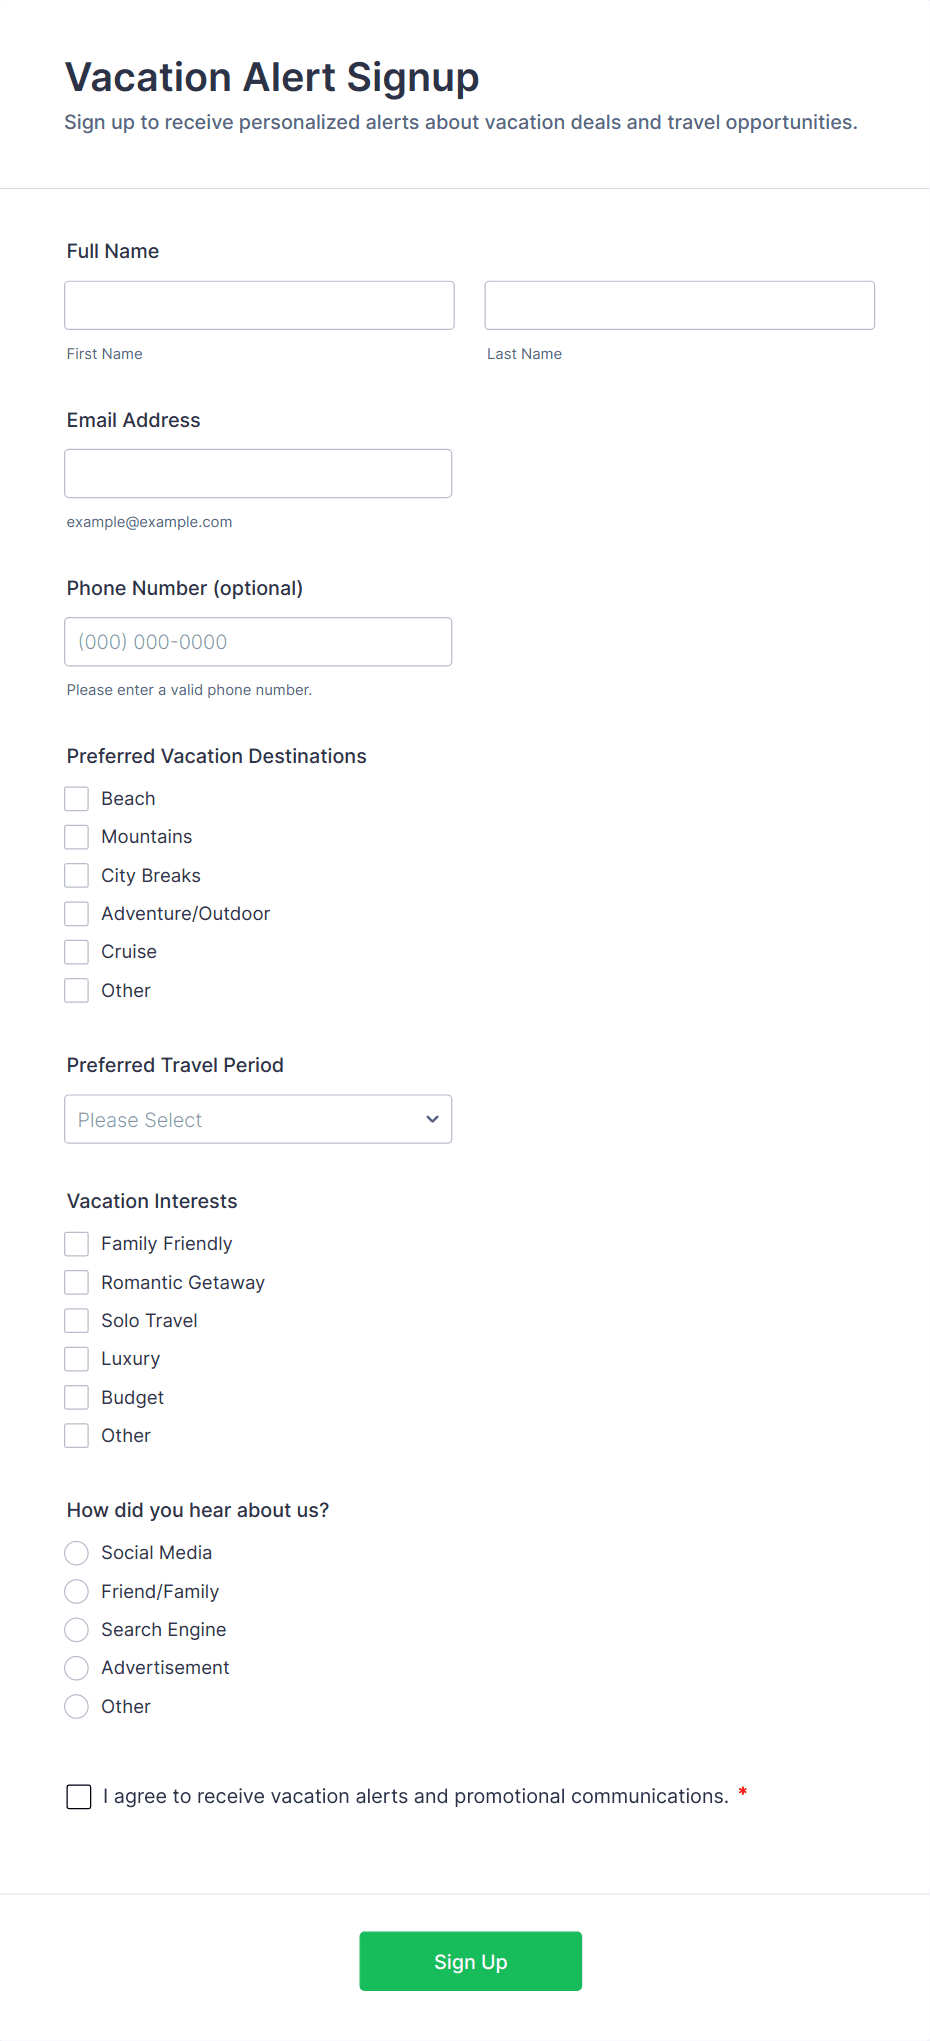Select Advertisement as how you heard
Viewport: 930px width, 2041px height.
pos(76,1668)
